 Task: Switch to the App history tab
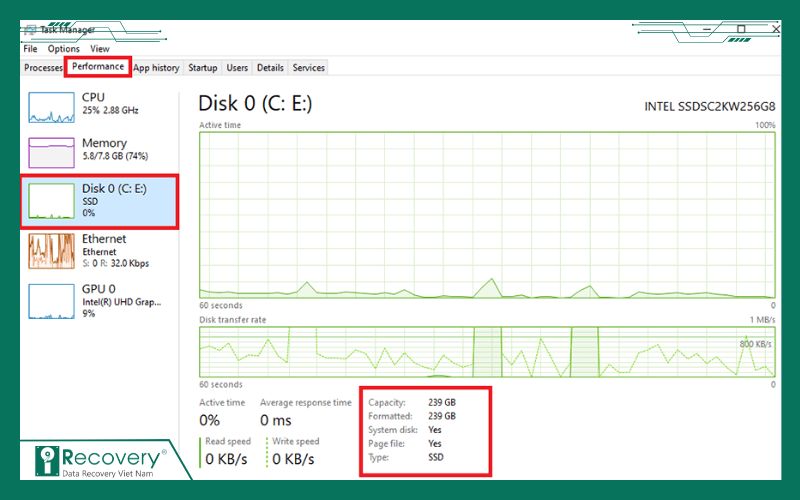pos(157,68)
